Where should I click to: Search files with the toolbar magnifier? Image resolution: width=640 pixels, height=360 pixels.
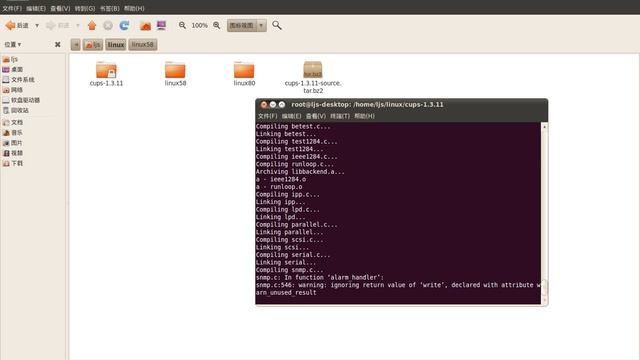pos(277,25)
